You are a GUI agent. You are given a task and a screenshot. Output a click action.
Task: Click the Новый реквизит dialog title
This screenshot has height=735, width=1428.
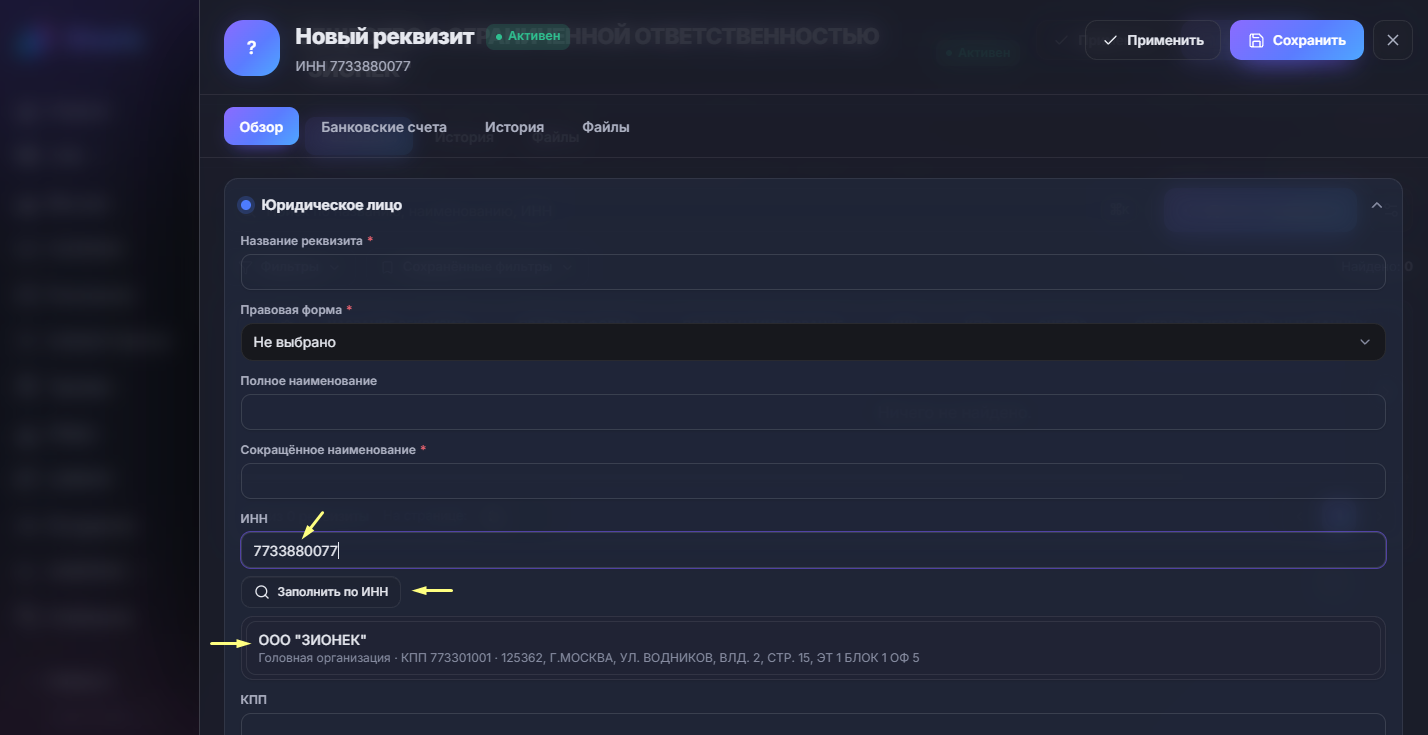coord(384,37)
